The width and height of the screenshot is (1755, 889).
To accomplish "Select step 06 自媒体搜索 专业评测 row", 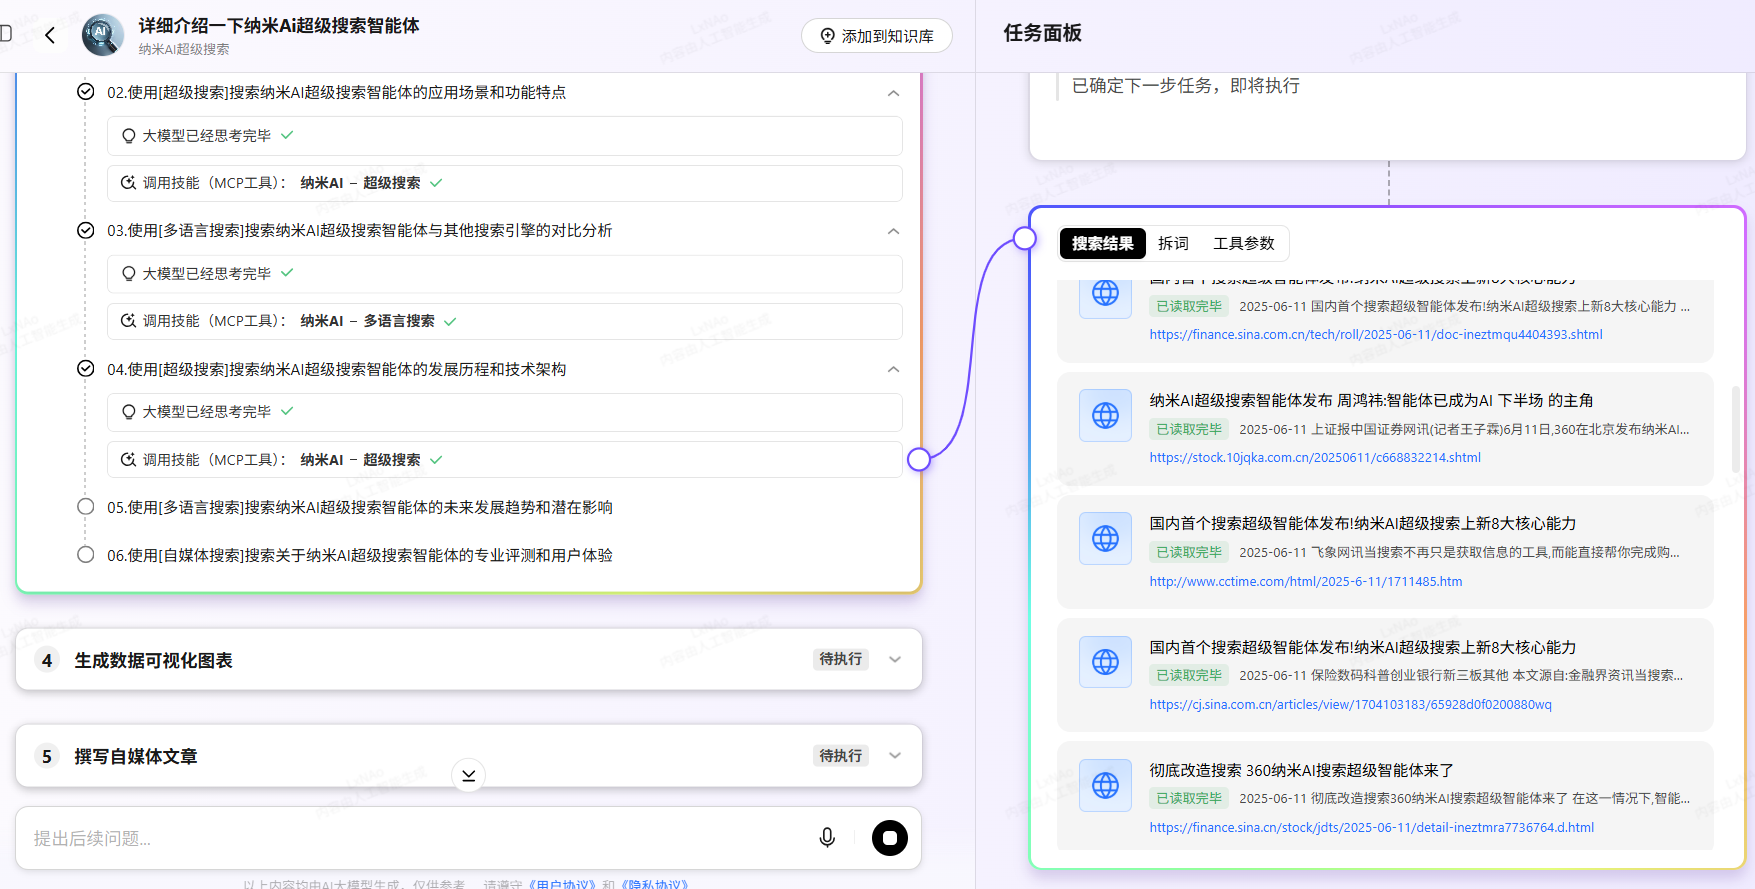I will 360,555.
